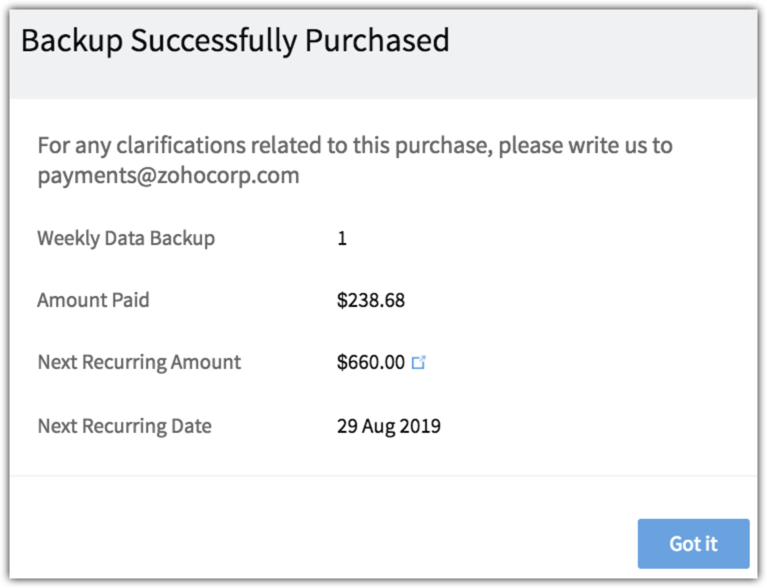This screenshot has height=588, width=767.
Task: Open the external link icon beside $660.00
Action: [419, 363]
